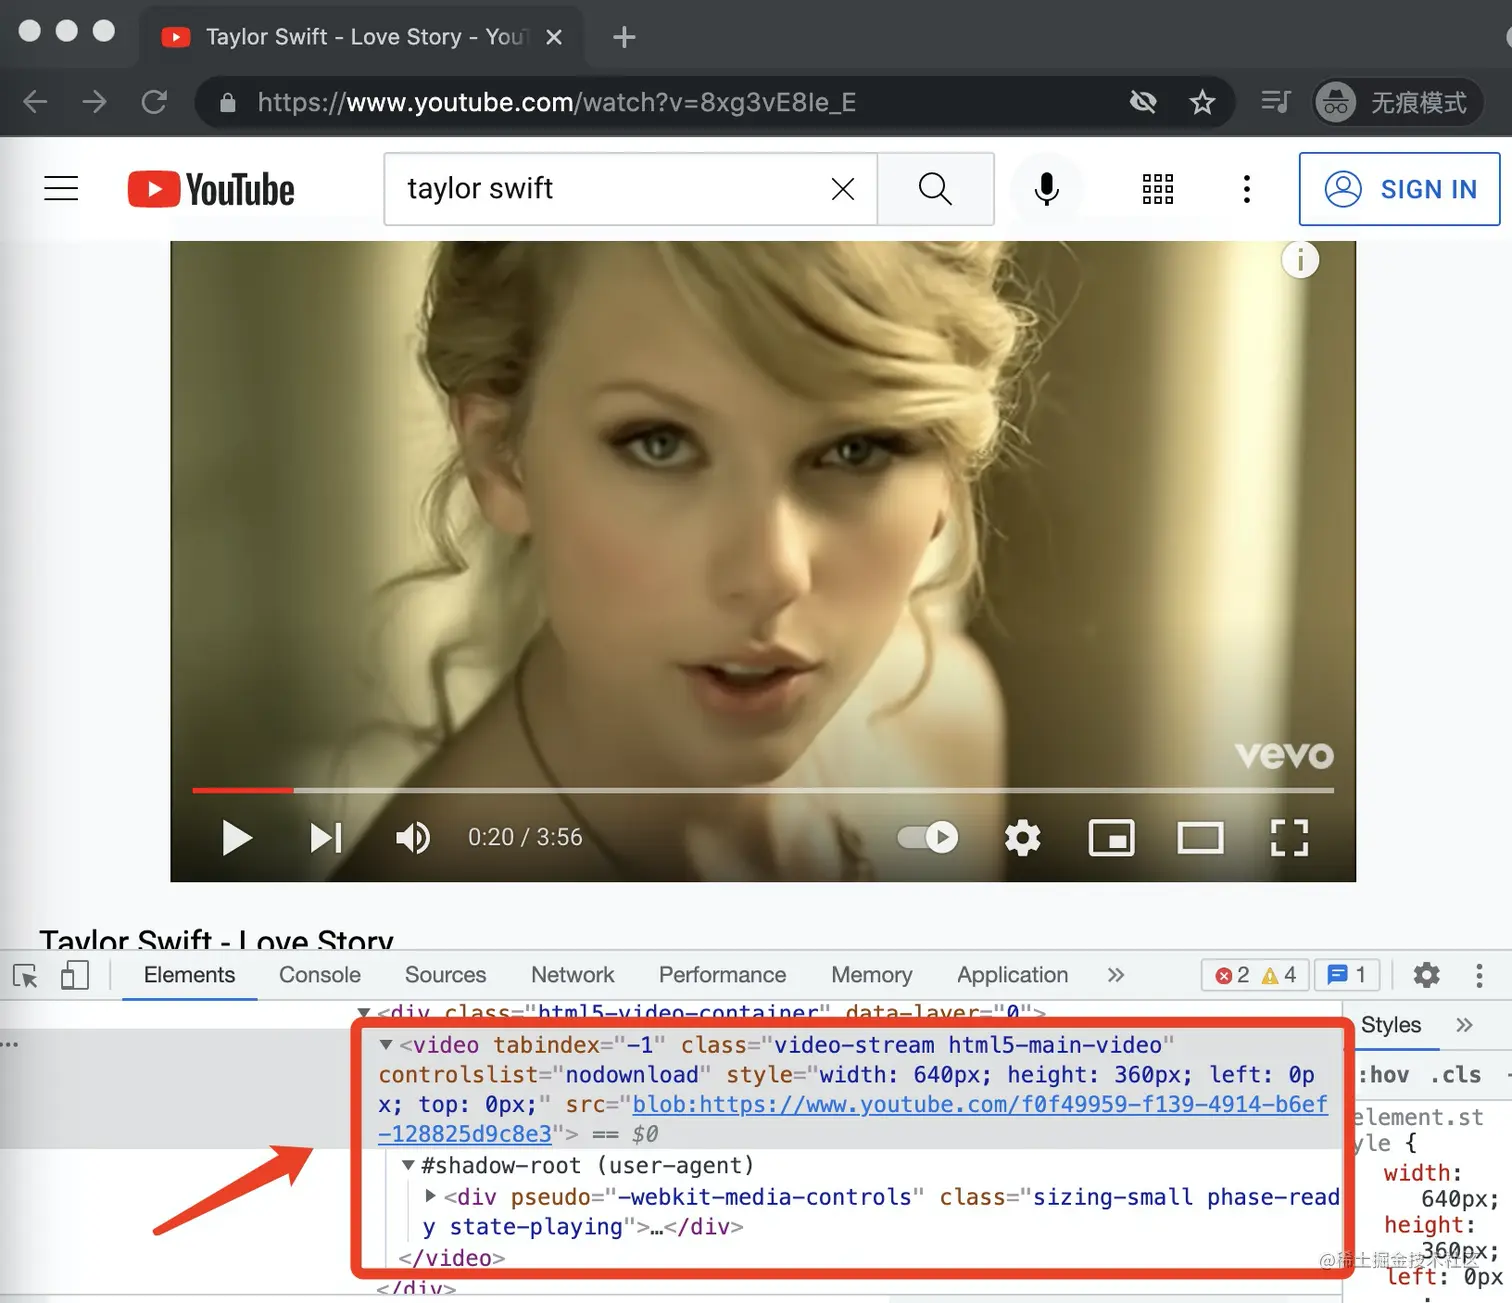Go to the YouTube home logo
This screenshot has height=1303, width=1512.
211,189
